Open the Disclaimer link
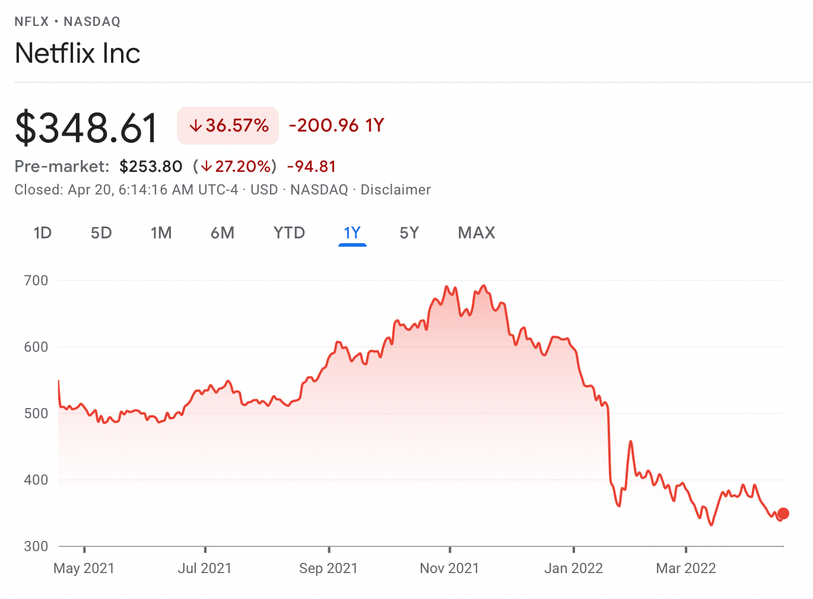813x599 pixels. [x=395, y=189]
